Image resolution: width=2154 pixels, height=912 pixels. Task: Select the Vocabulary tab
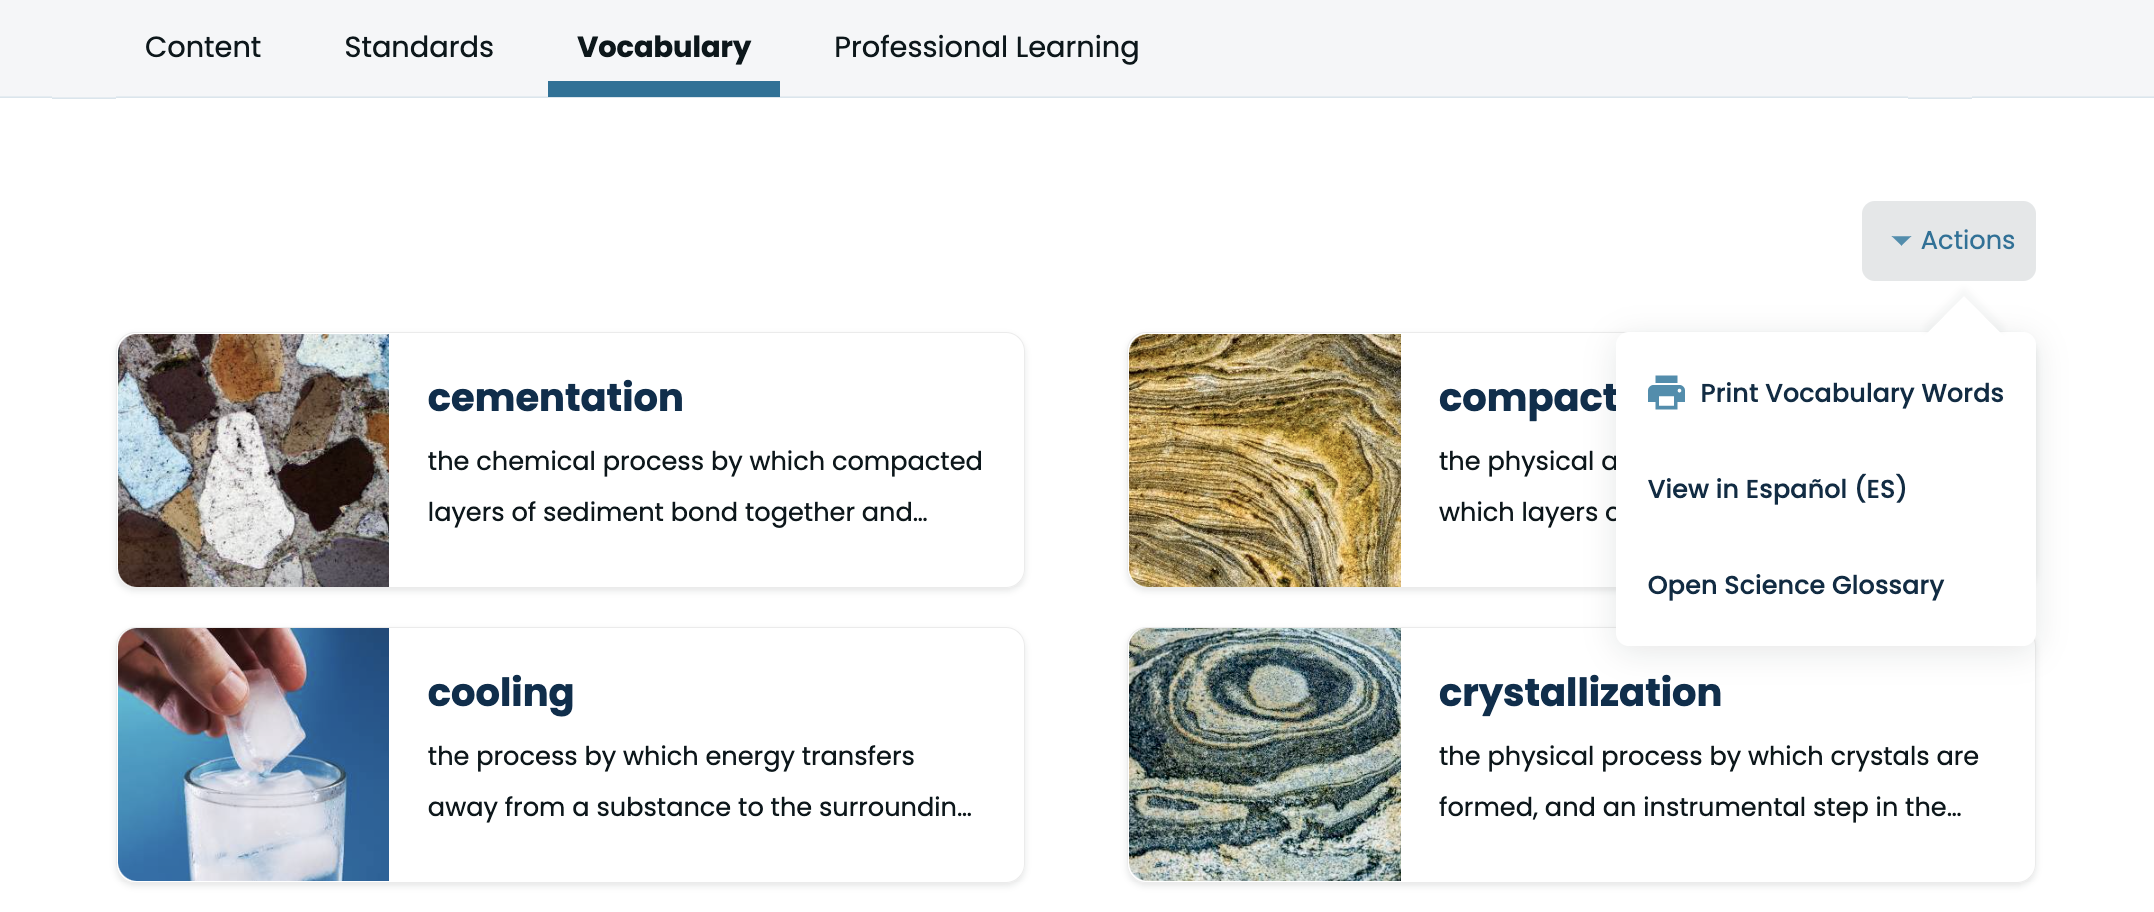(x=663, y=47)
